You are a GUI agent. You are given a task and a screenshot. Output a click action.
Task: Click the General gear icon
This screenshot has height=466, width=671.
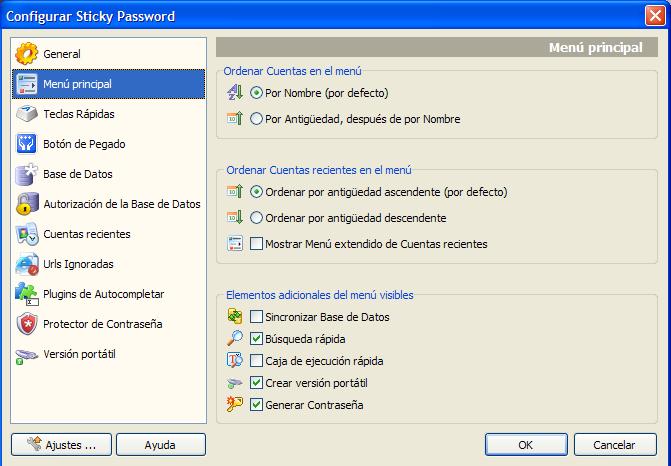pyautogui.click(x=27, y=54)
